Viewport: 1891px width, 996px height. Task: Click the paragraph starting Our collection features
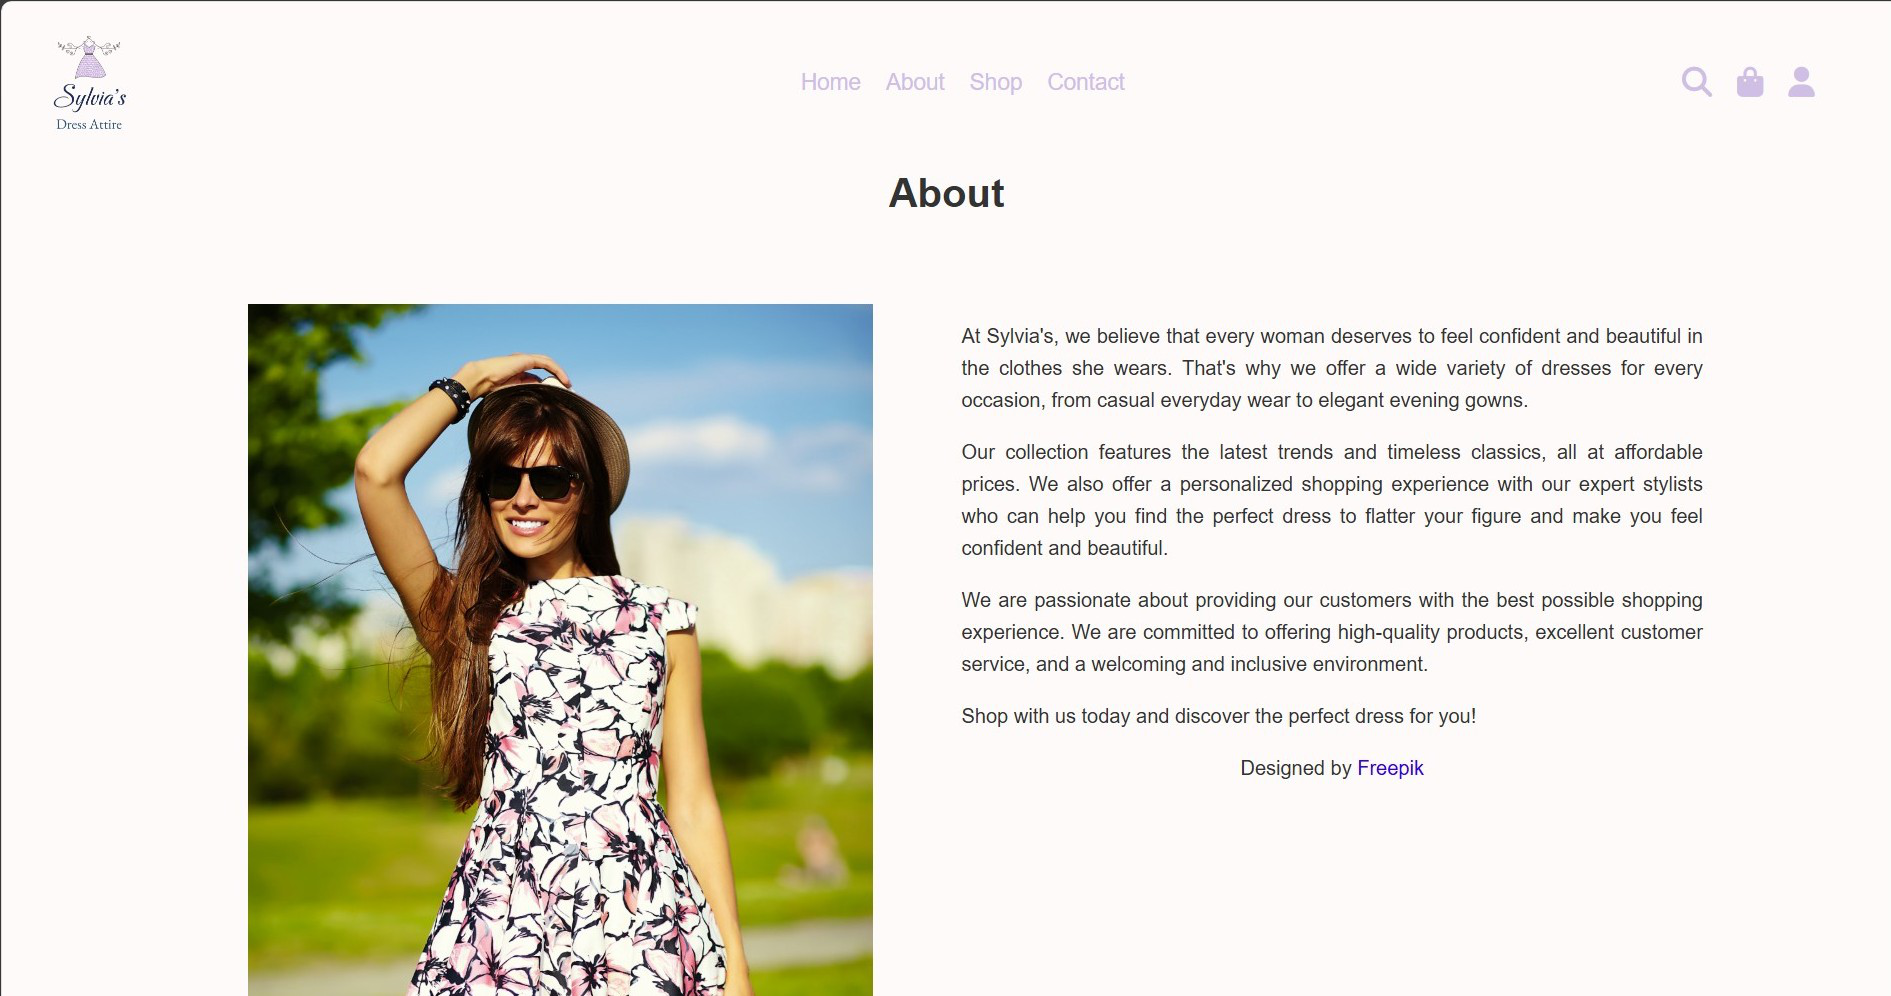(x=1332, y=500)
